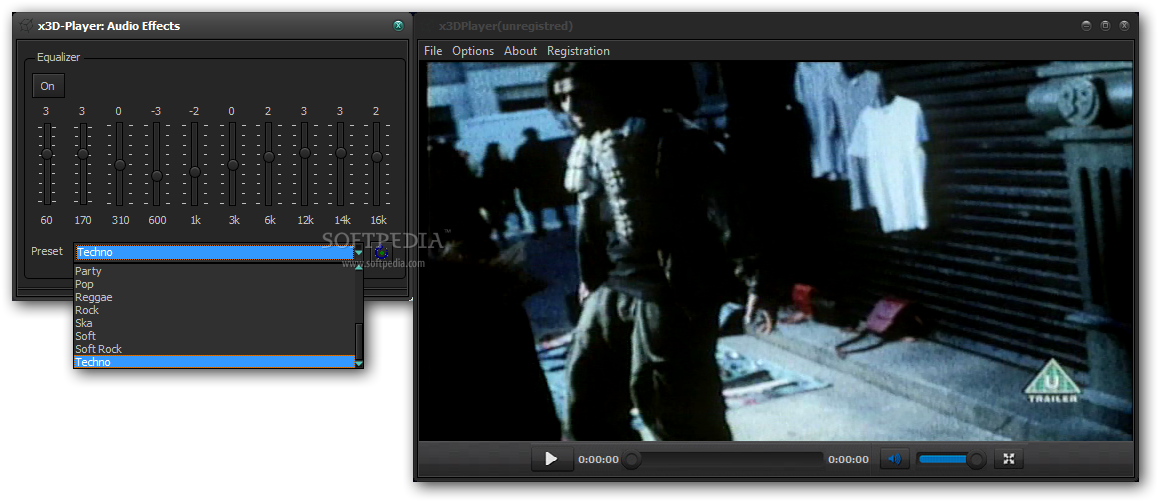Expand the Preset combo box arrow

pos(358,252)
